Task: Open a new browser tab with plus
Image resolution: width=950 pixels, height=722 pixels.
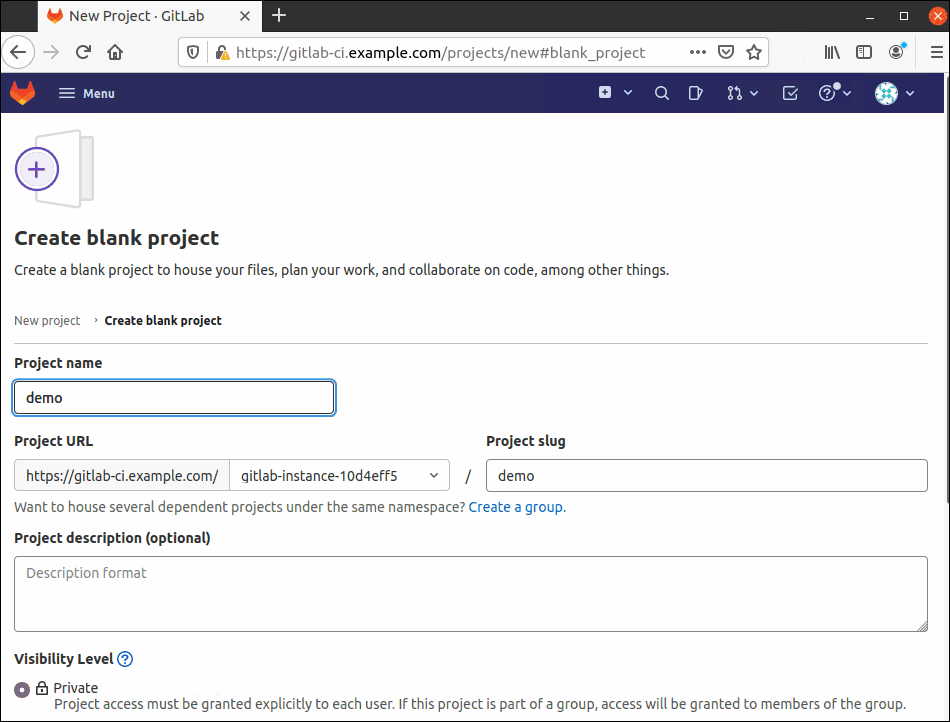Action: click(x=279, y=15)
